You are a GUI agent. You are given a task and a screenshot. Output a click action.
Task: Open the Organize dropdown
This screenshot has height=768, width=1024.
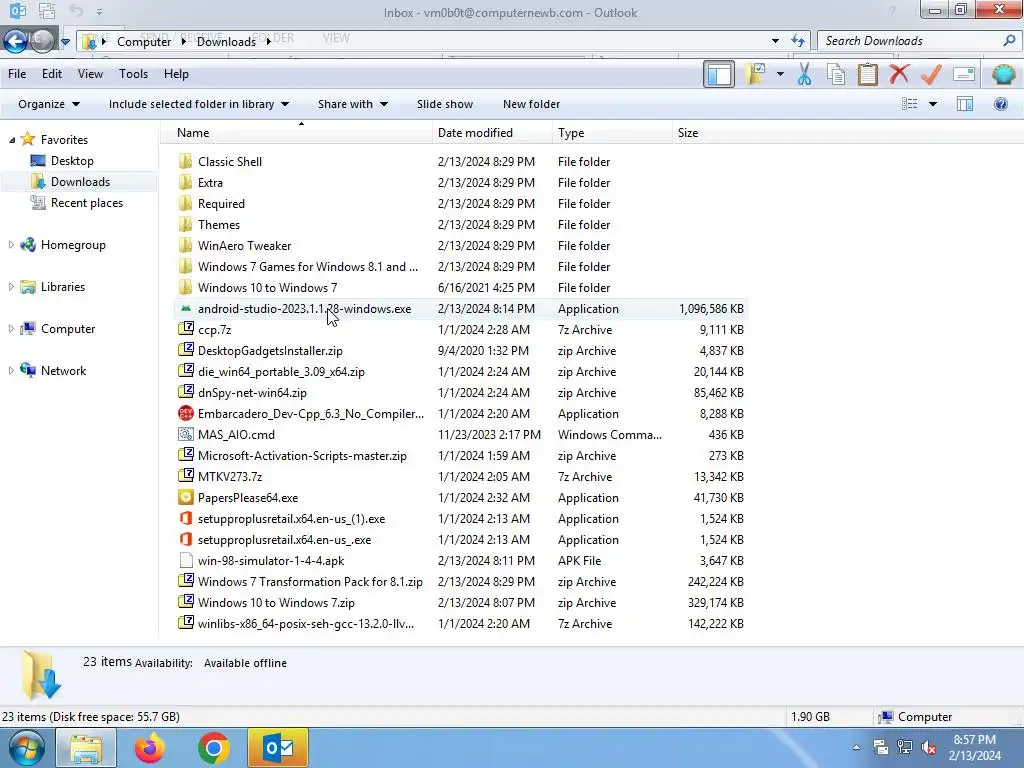[49, 104]
